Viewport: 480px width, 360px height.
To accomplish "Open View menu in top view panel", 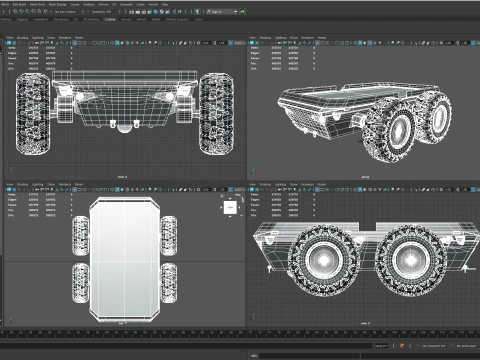I will [x=10, y=184].
